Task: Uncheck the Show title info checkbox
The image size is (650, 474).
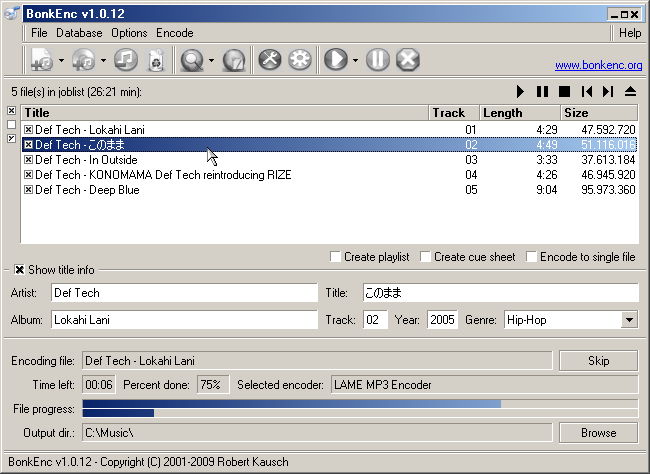Action: [x=19, y=270]
